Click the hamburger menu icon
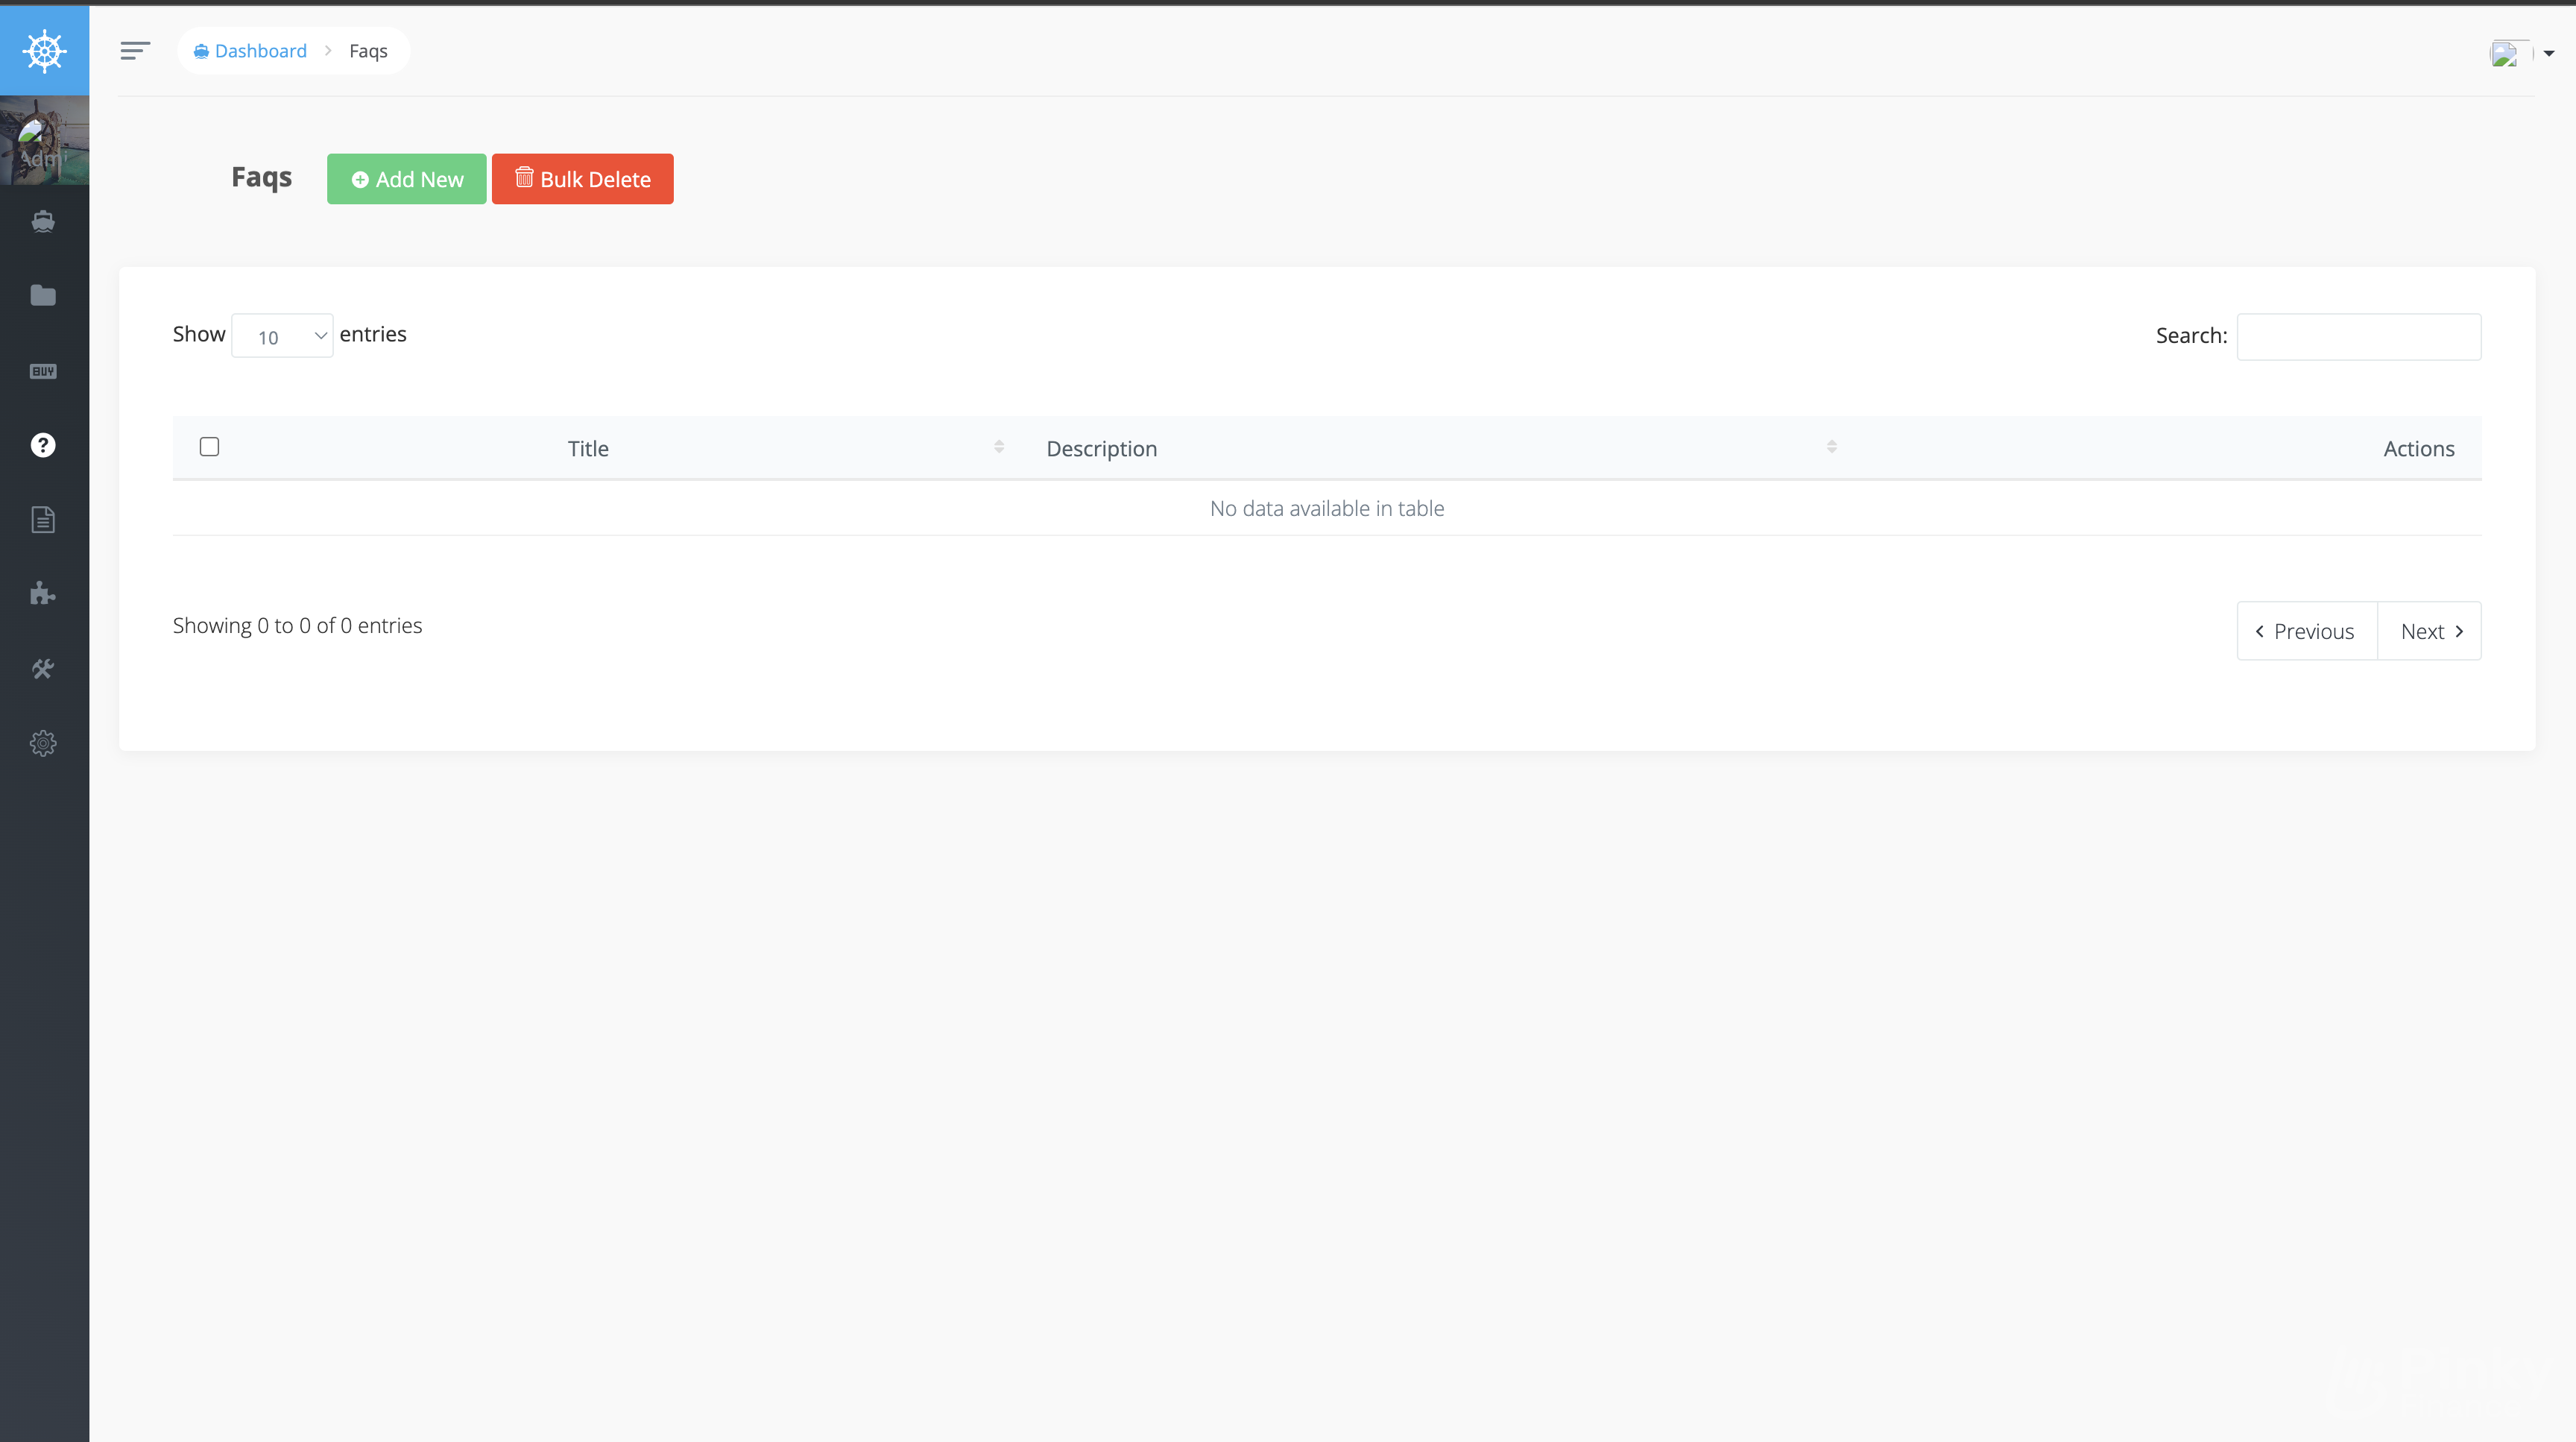 click(x=134, y=49)
